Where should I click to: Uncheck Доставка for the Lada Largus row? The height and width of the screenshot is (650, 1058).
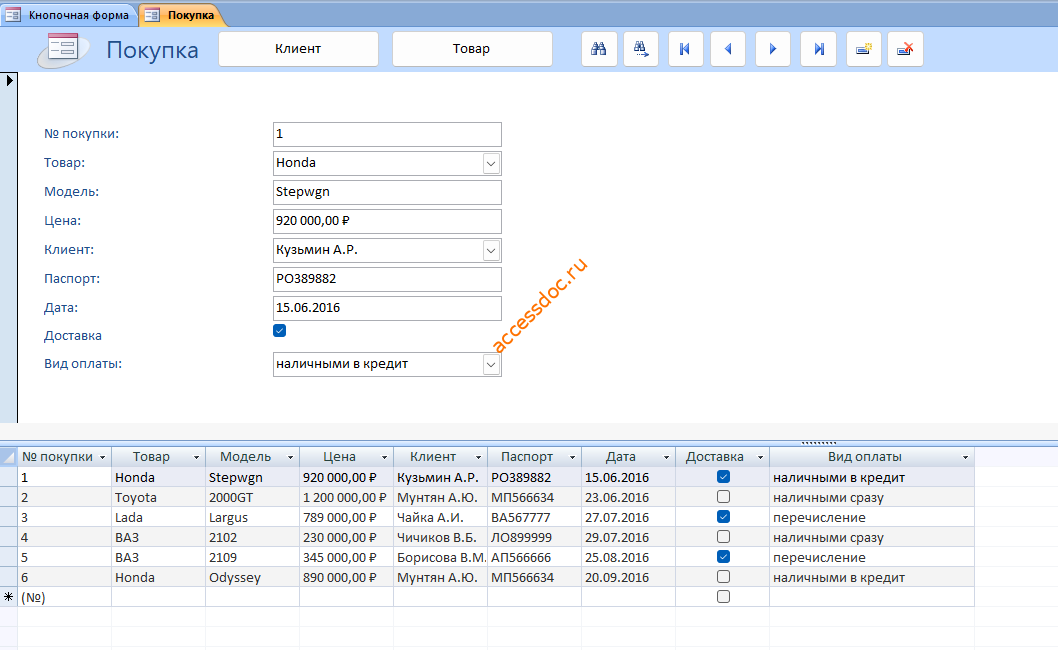[x=723, y=517]
